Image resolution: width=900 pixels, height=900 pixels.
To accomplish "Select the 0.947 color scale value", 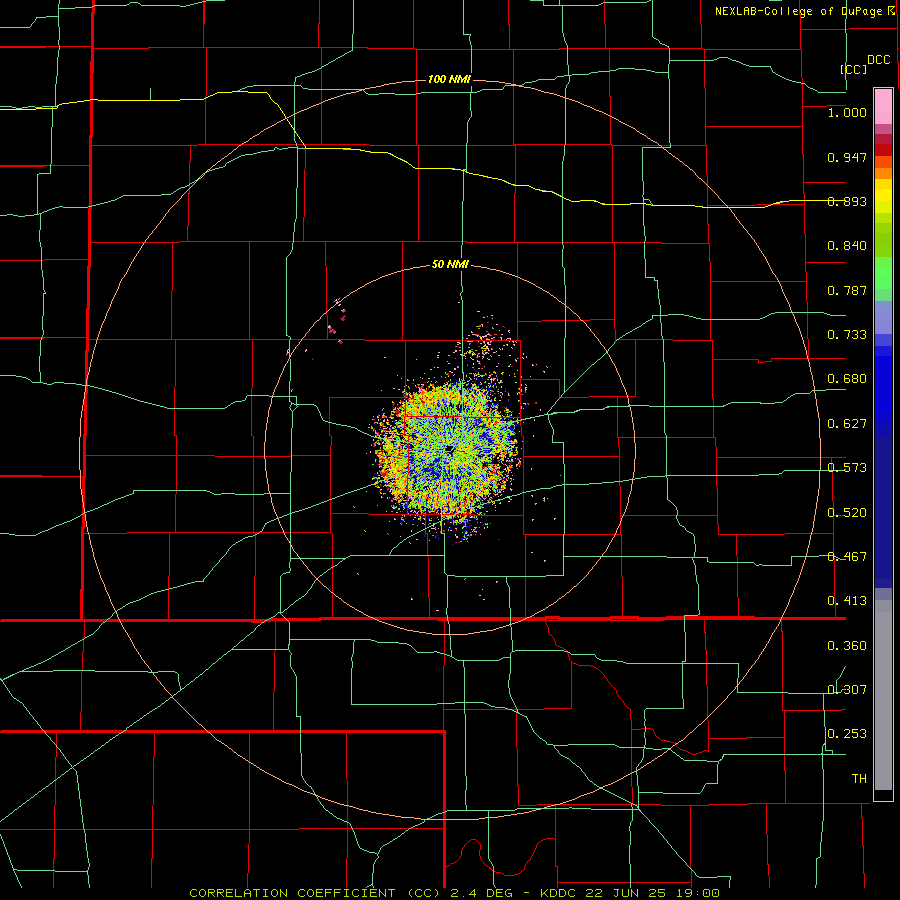I will tap(847, 157).
